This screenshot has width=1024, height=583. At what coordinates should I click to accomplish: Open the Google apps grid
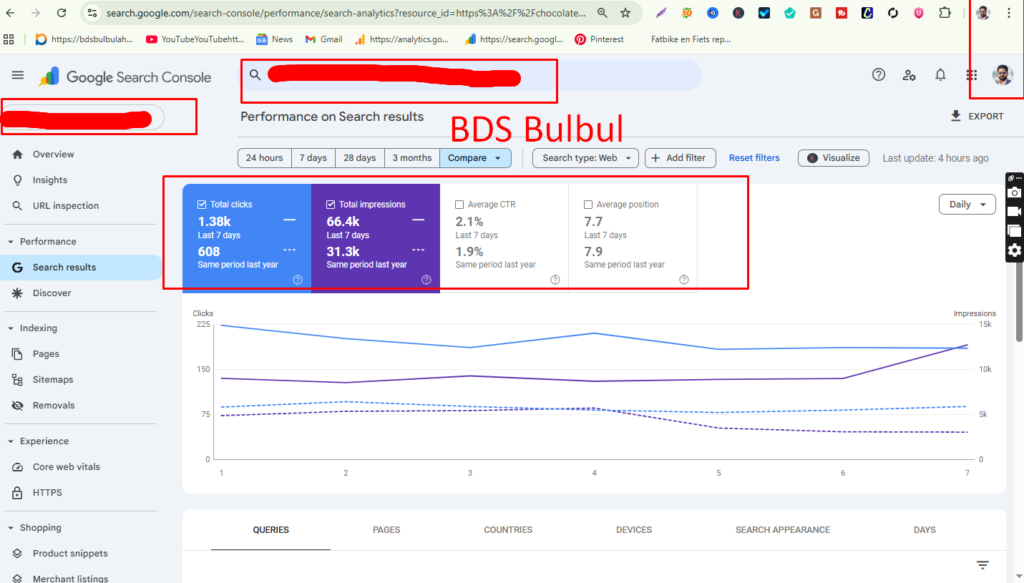969,74
